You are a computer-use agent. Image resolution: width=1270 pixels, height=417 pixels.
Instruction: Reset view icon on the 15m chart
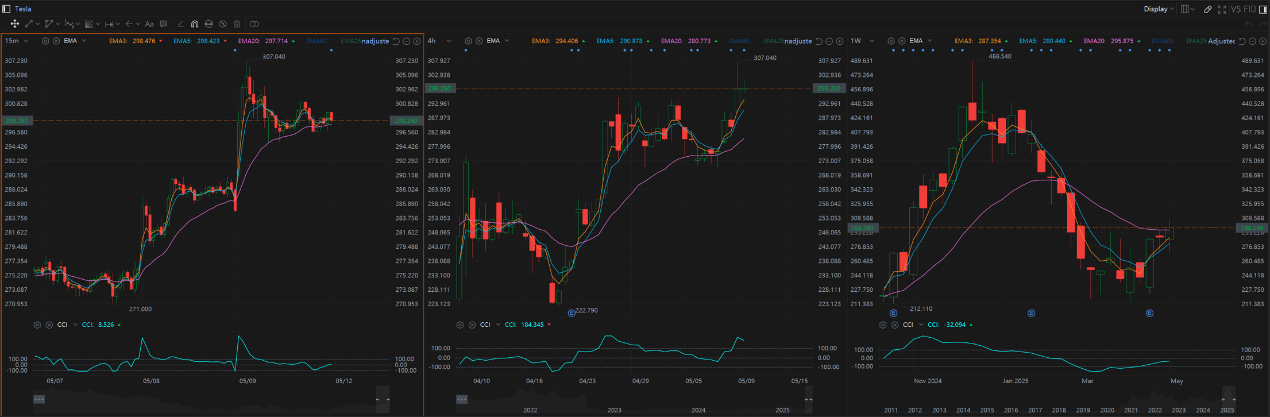click(x=396, y=41)
